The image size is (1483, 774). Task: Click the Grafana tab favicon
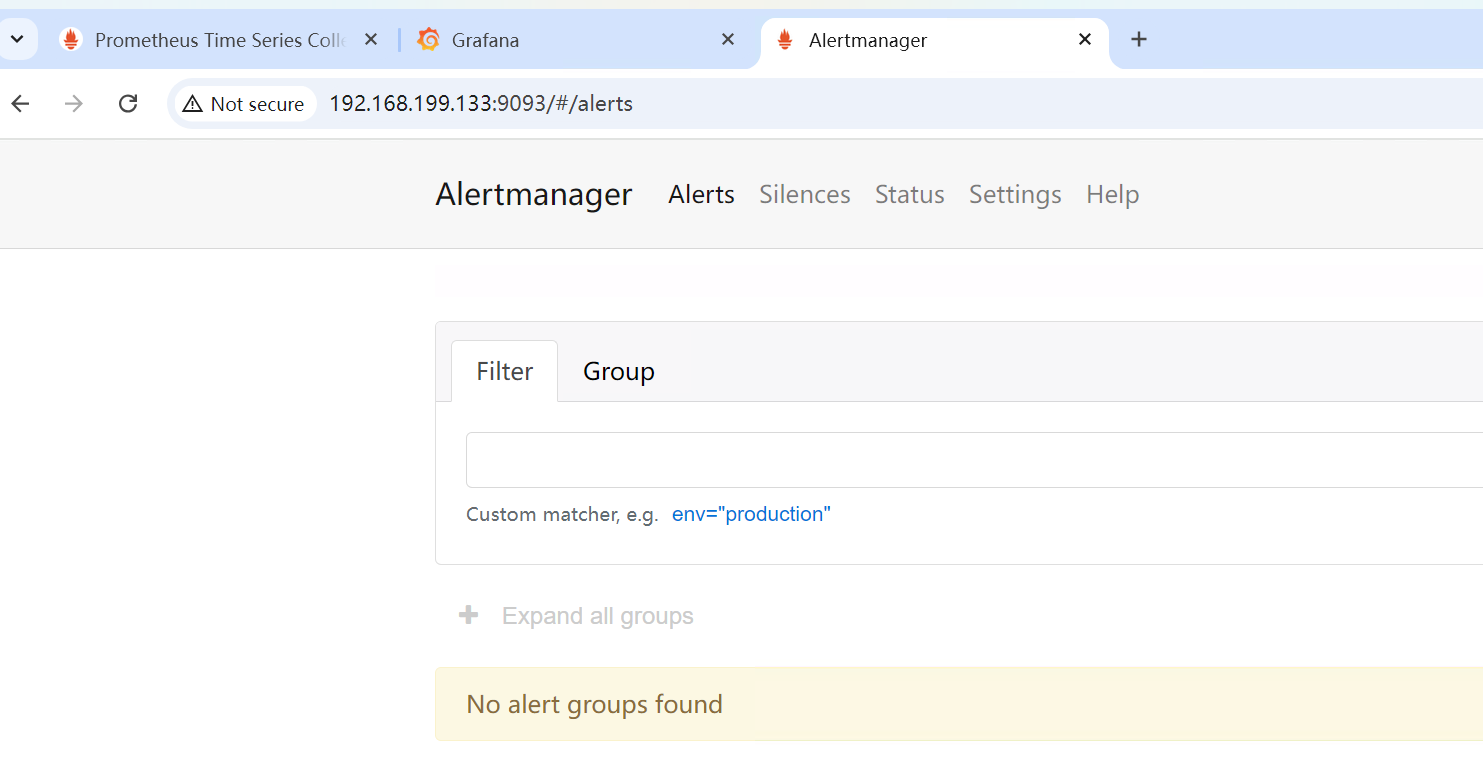tap(429, 40)
